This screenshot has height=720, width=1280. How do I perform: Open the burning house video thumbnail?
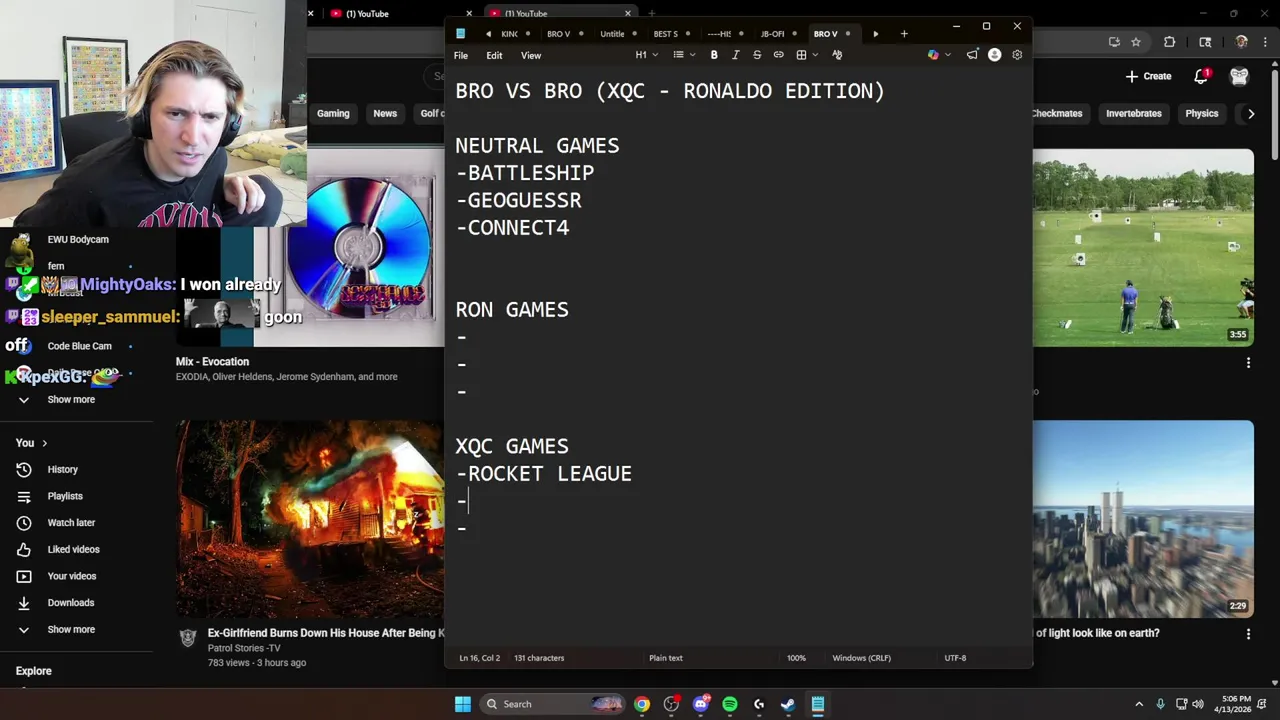point(310,519)
